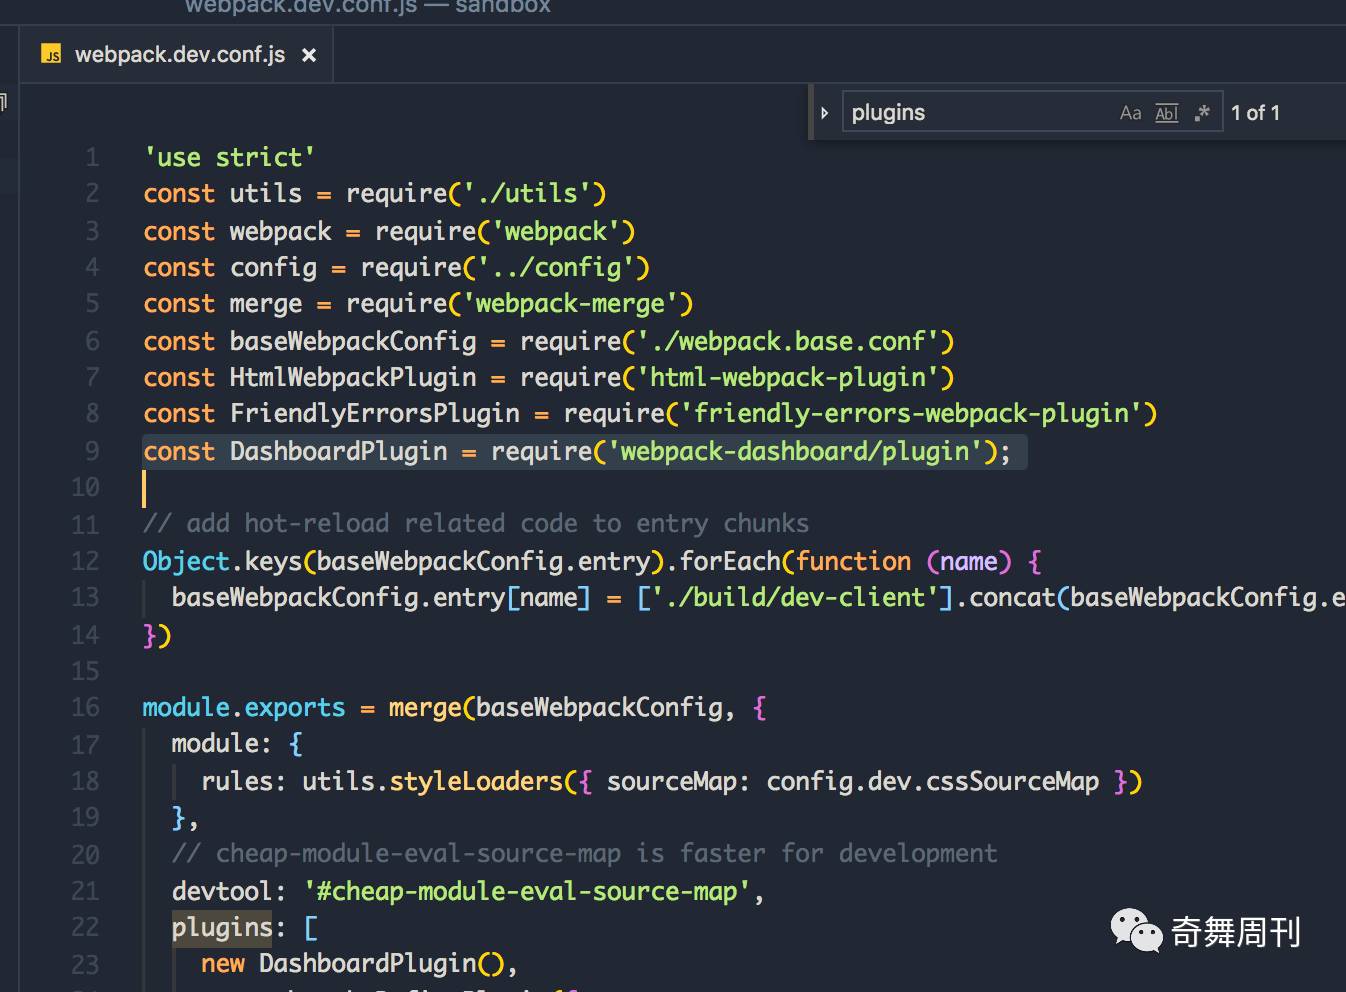Click the 'html-webpack-plugin' string
The width and height of the screenshot is (1346, 992).
coord(788,378)
